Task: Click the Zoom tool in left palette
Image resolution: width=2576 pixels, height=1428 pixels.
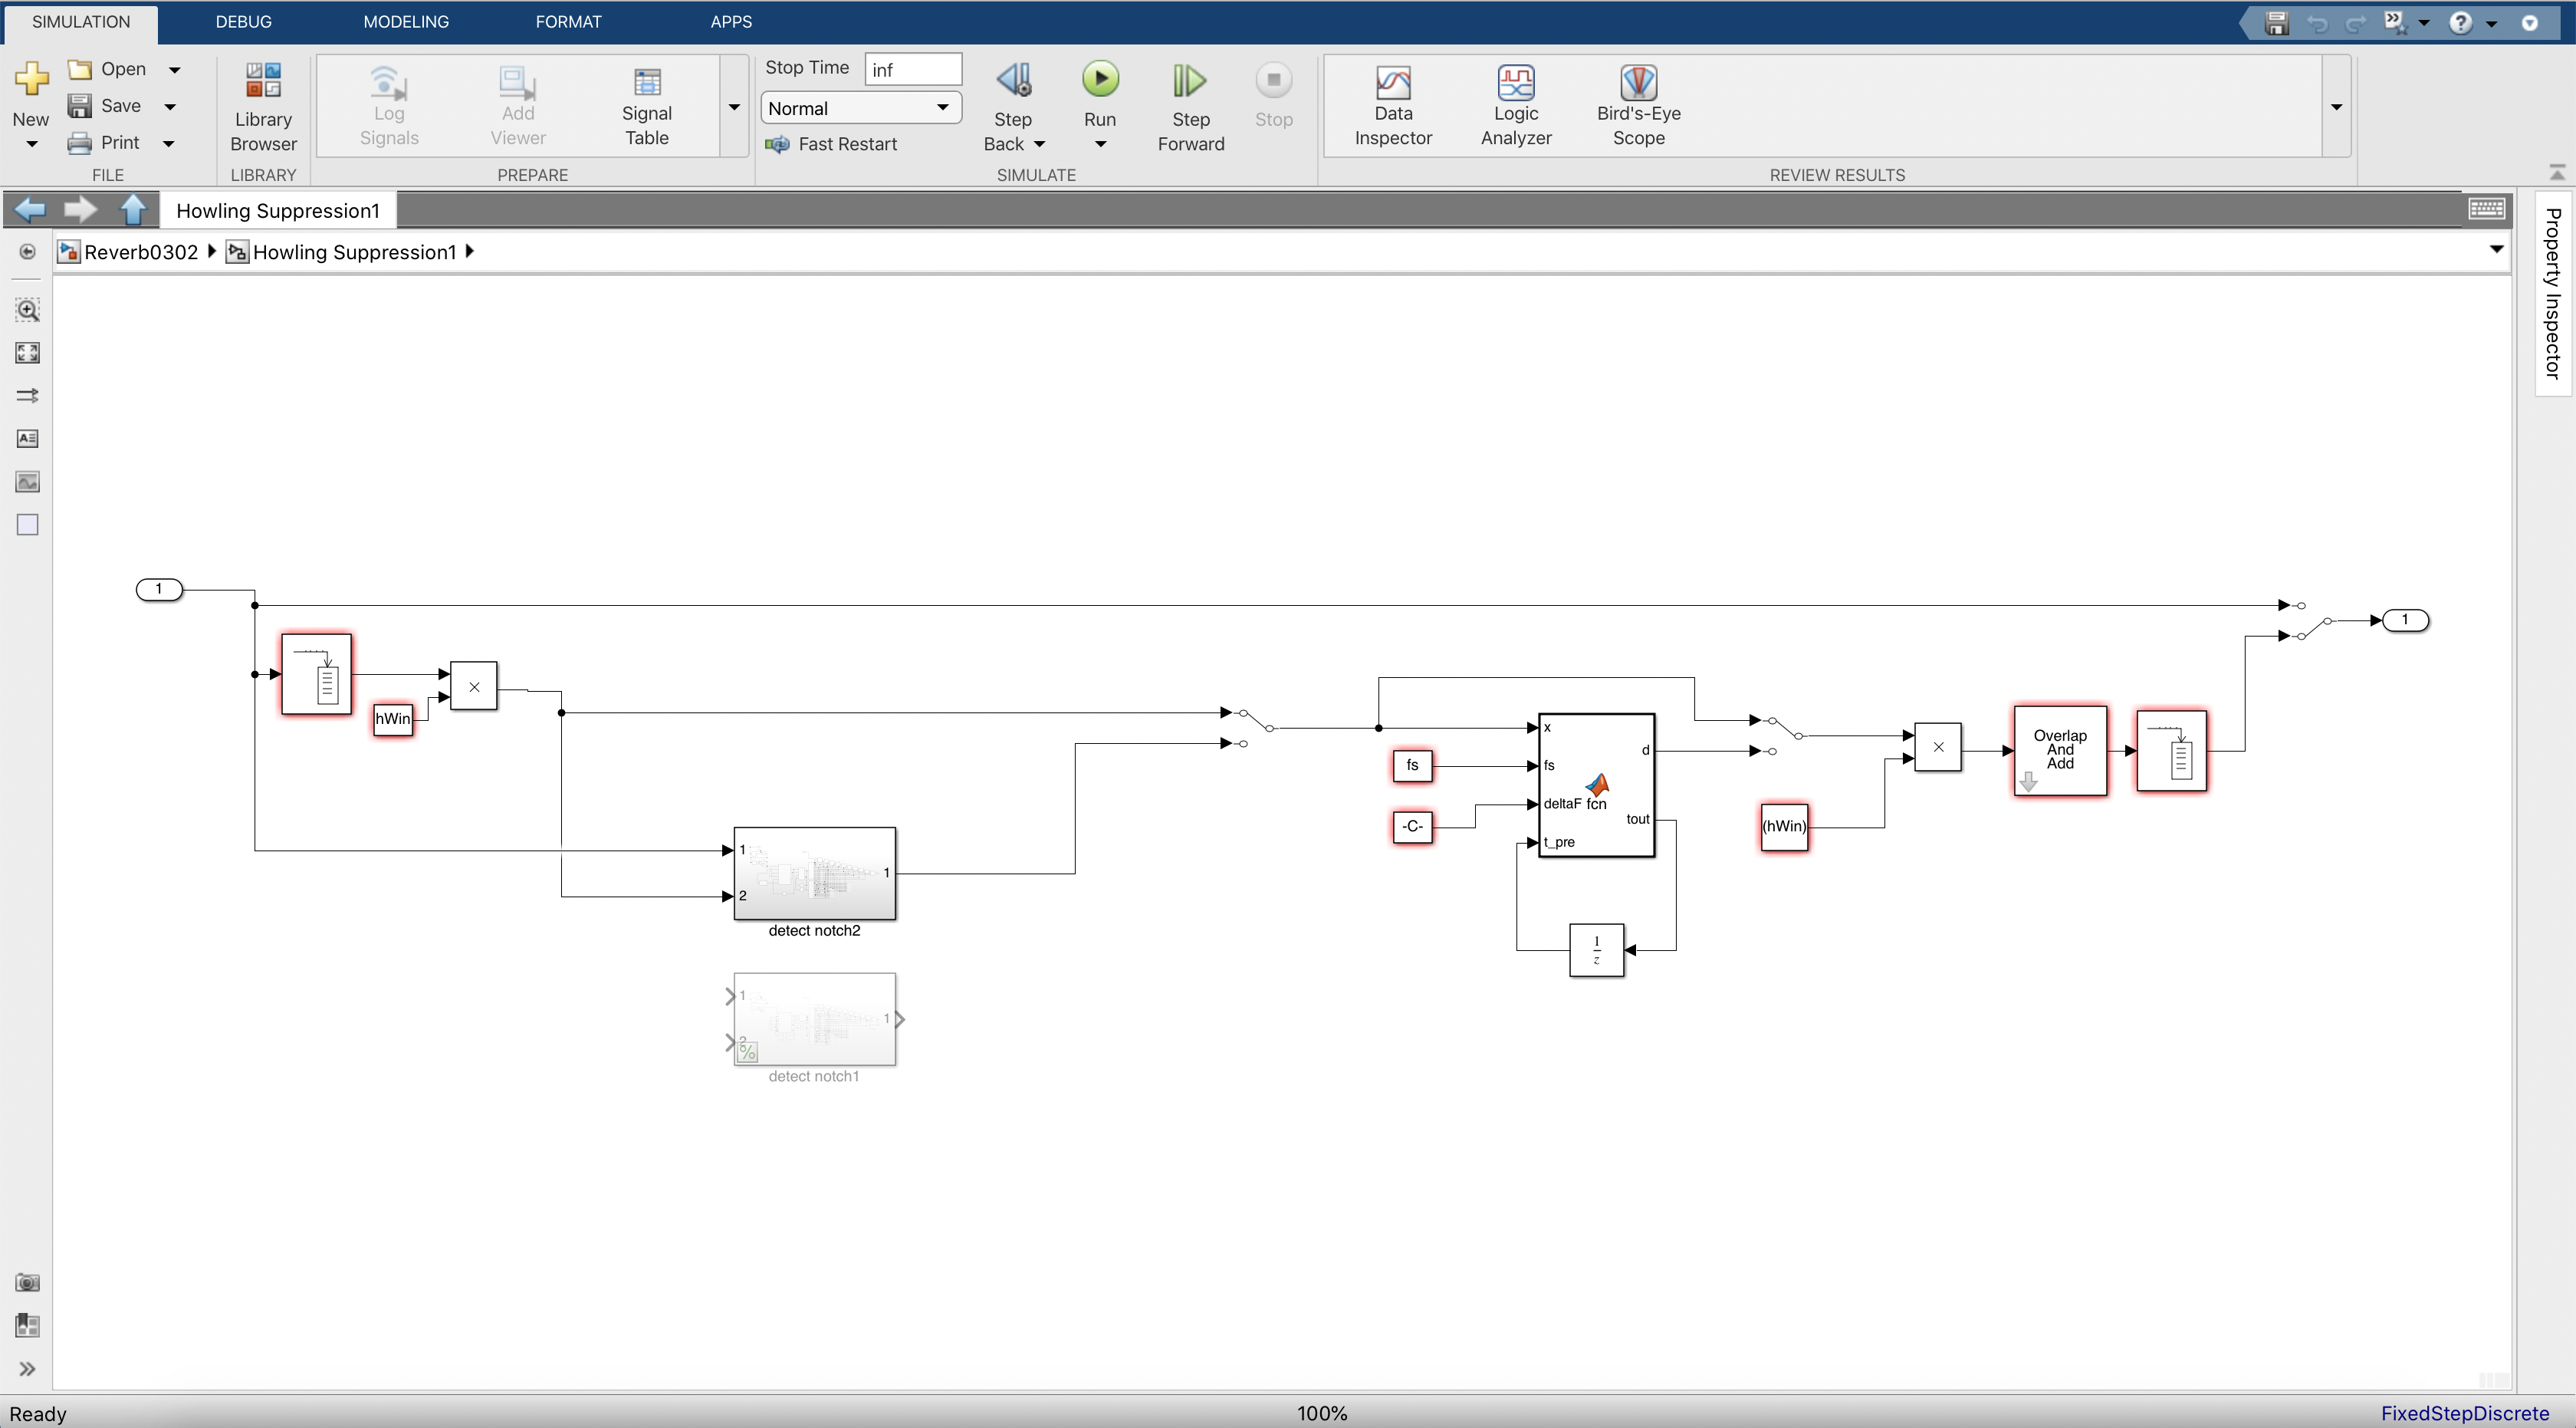Action: click(27, 310)
